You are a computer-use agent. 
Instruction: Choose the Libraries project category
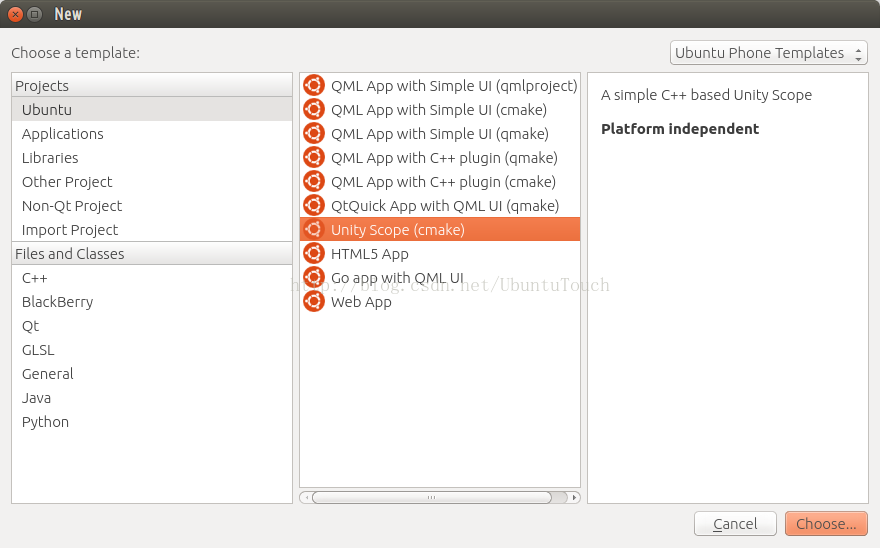152,158
